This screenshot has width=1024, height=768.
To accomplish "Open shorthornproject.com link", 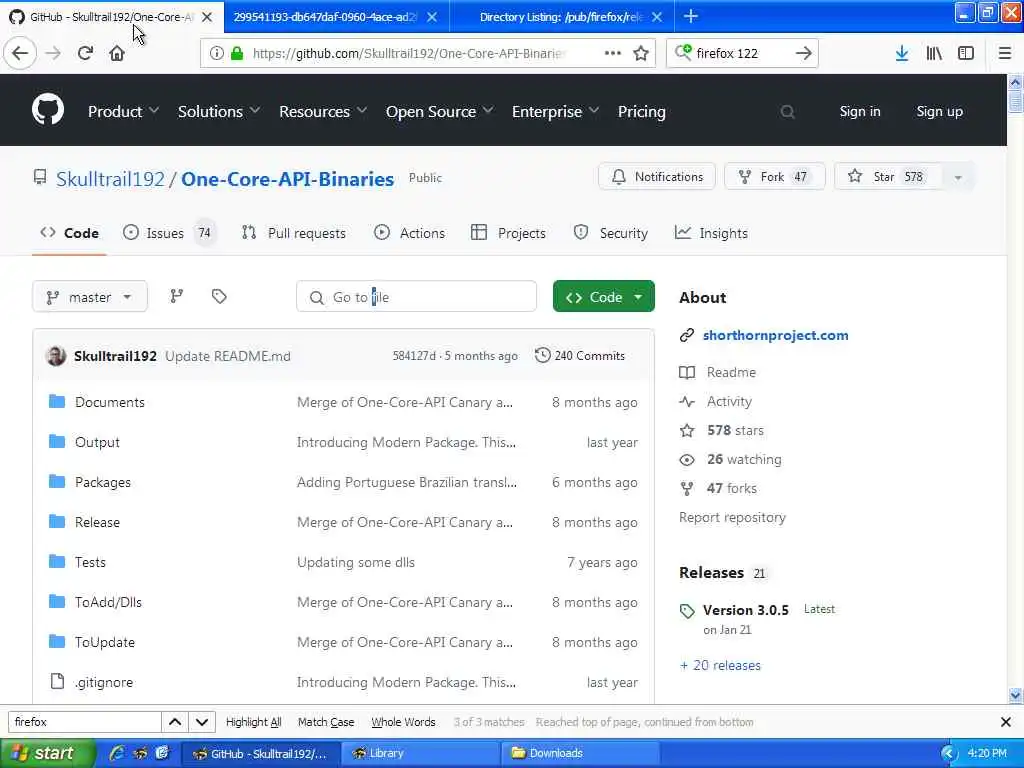I will pyautogui.click(x=775, y=335).
